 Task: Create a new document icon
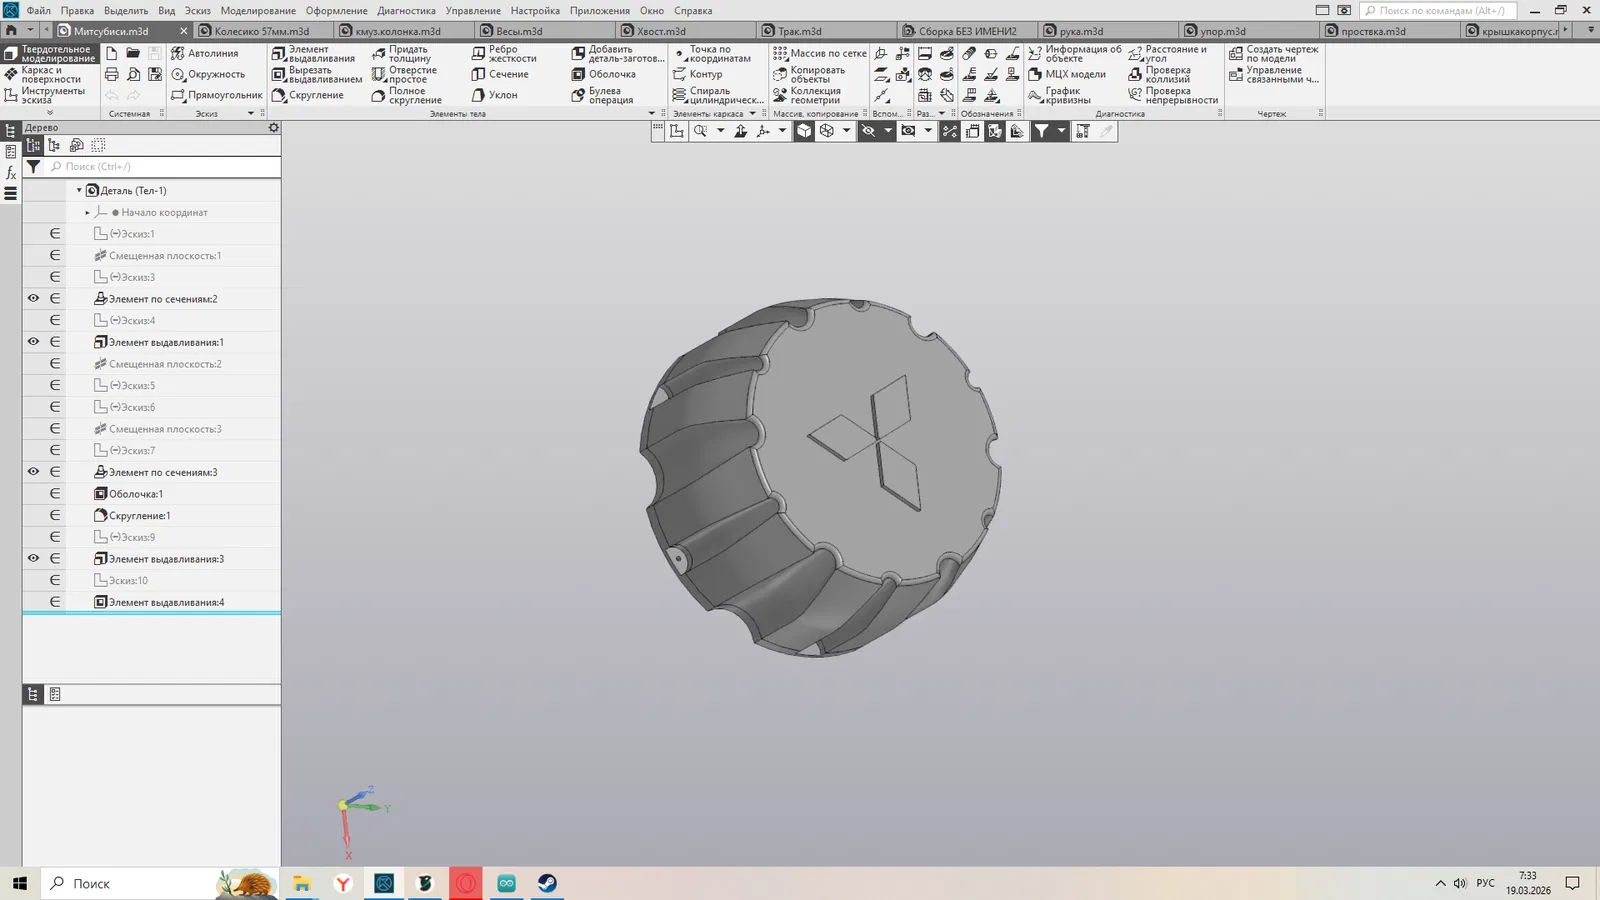(111, 53)
